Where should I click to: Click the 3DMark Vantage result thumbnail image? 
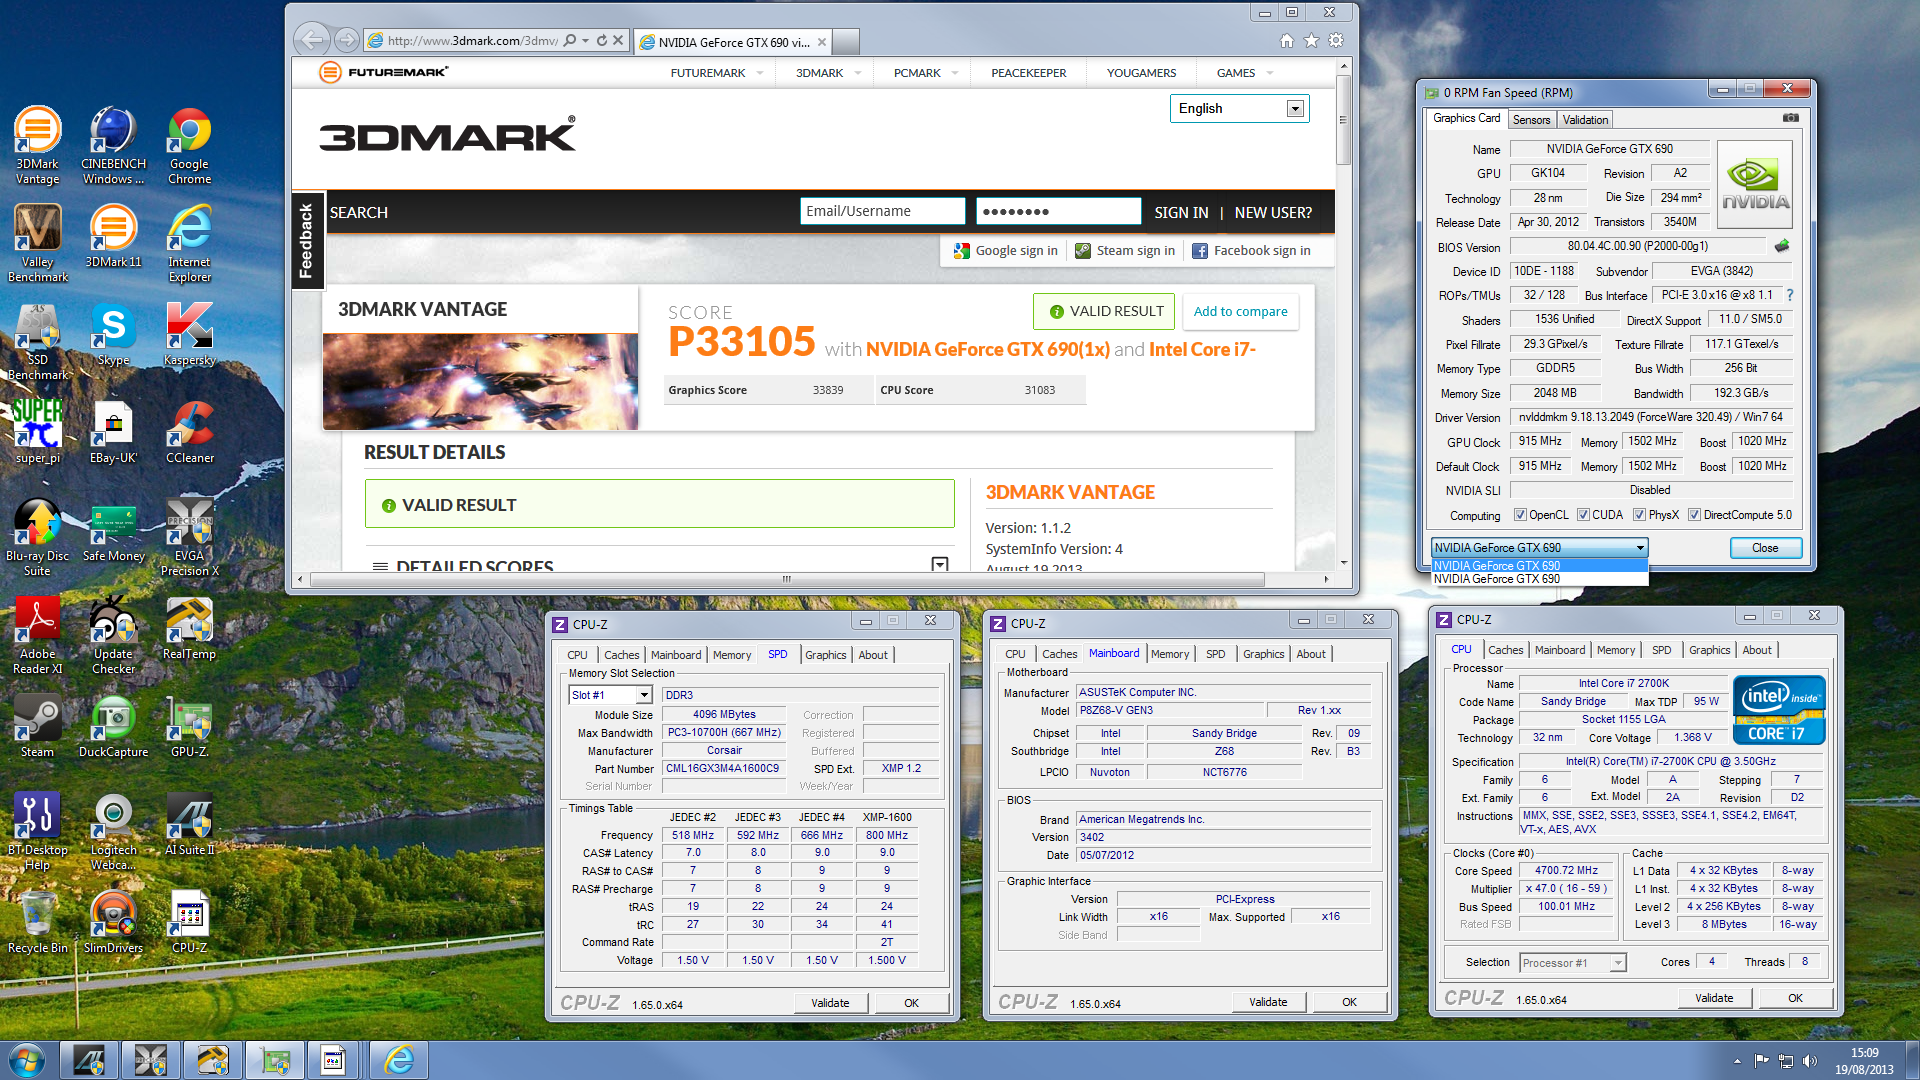click(480, 382)
